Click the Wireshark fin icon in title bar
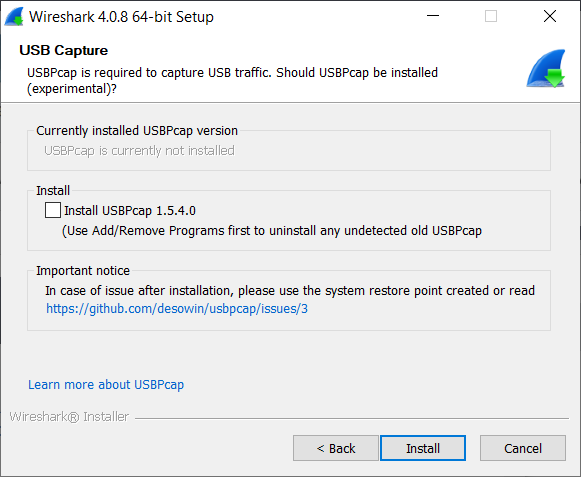 [14, 17]
